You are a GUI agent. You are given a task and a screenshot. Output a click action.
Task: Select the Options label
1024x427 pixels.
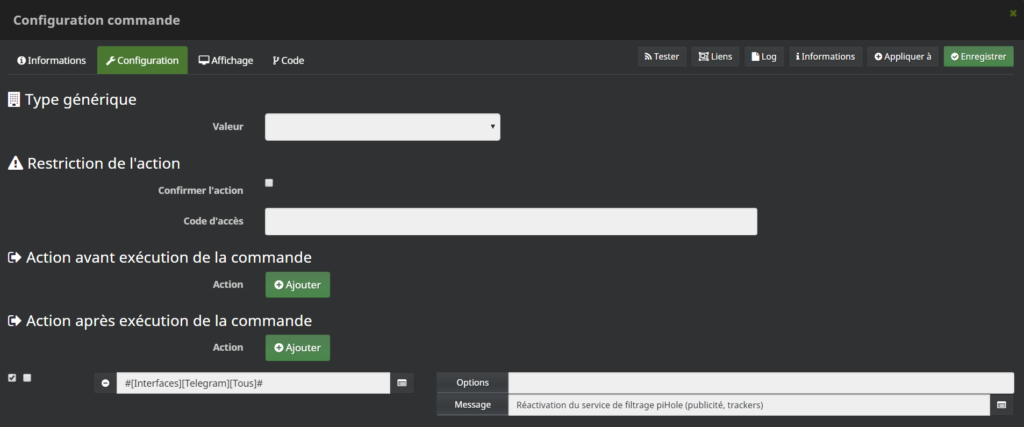[x=472, y=383]
